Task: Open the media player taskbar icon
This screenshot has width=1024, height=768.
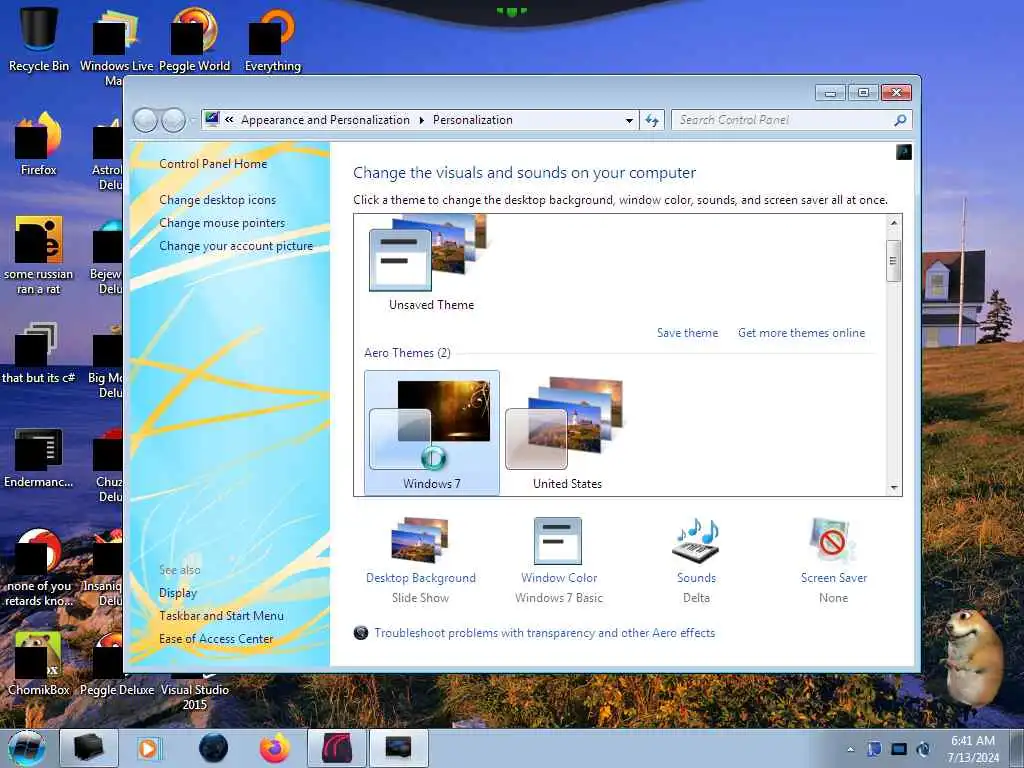Action: pyautogui.click(x=150, y=748)
